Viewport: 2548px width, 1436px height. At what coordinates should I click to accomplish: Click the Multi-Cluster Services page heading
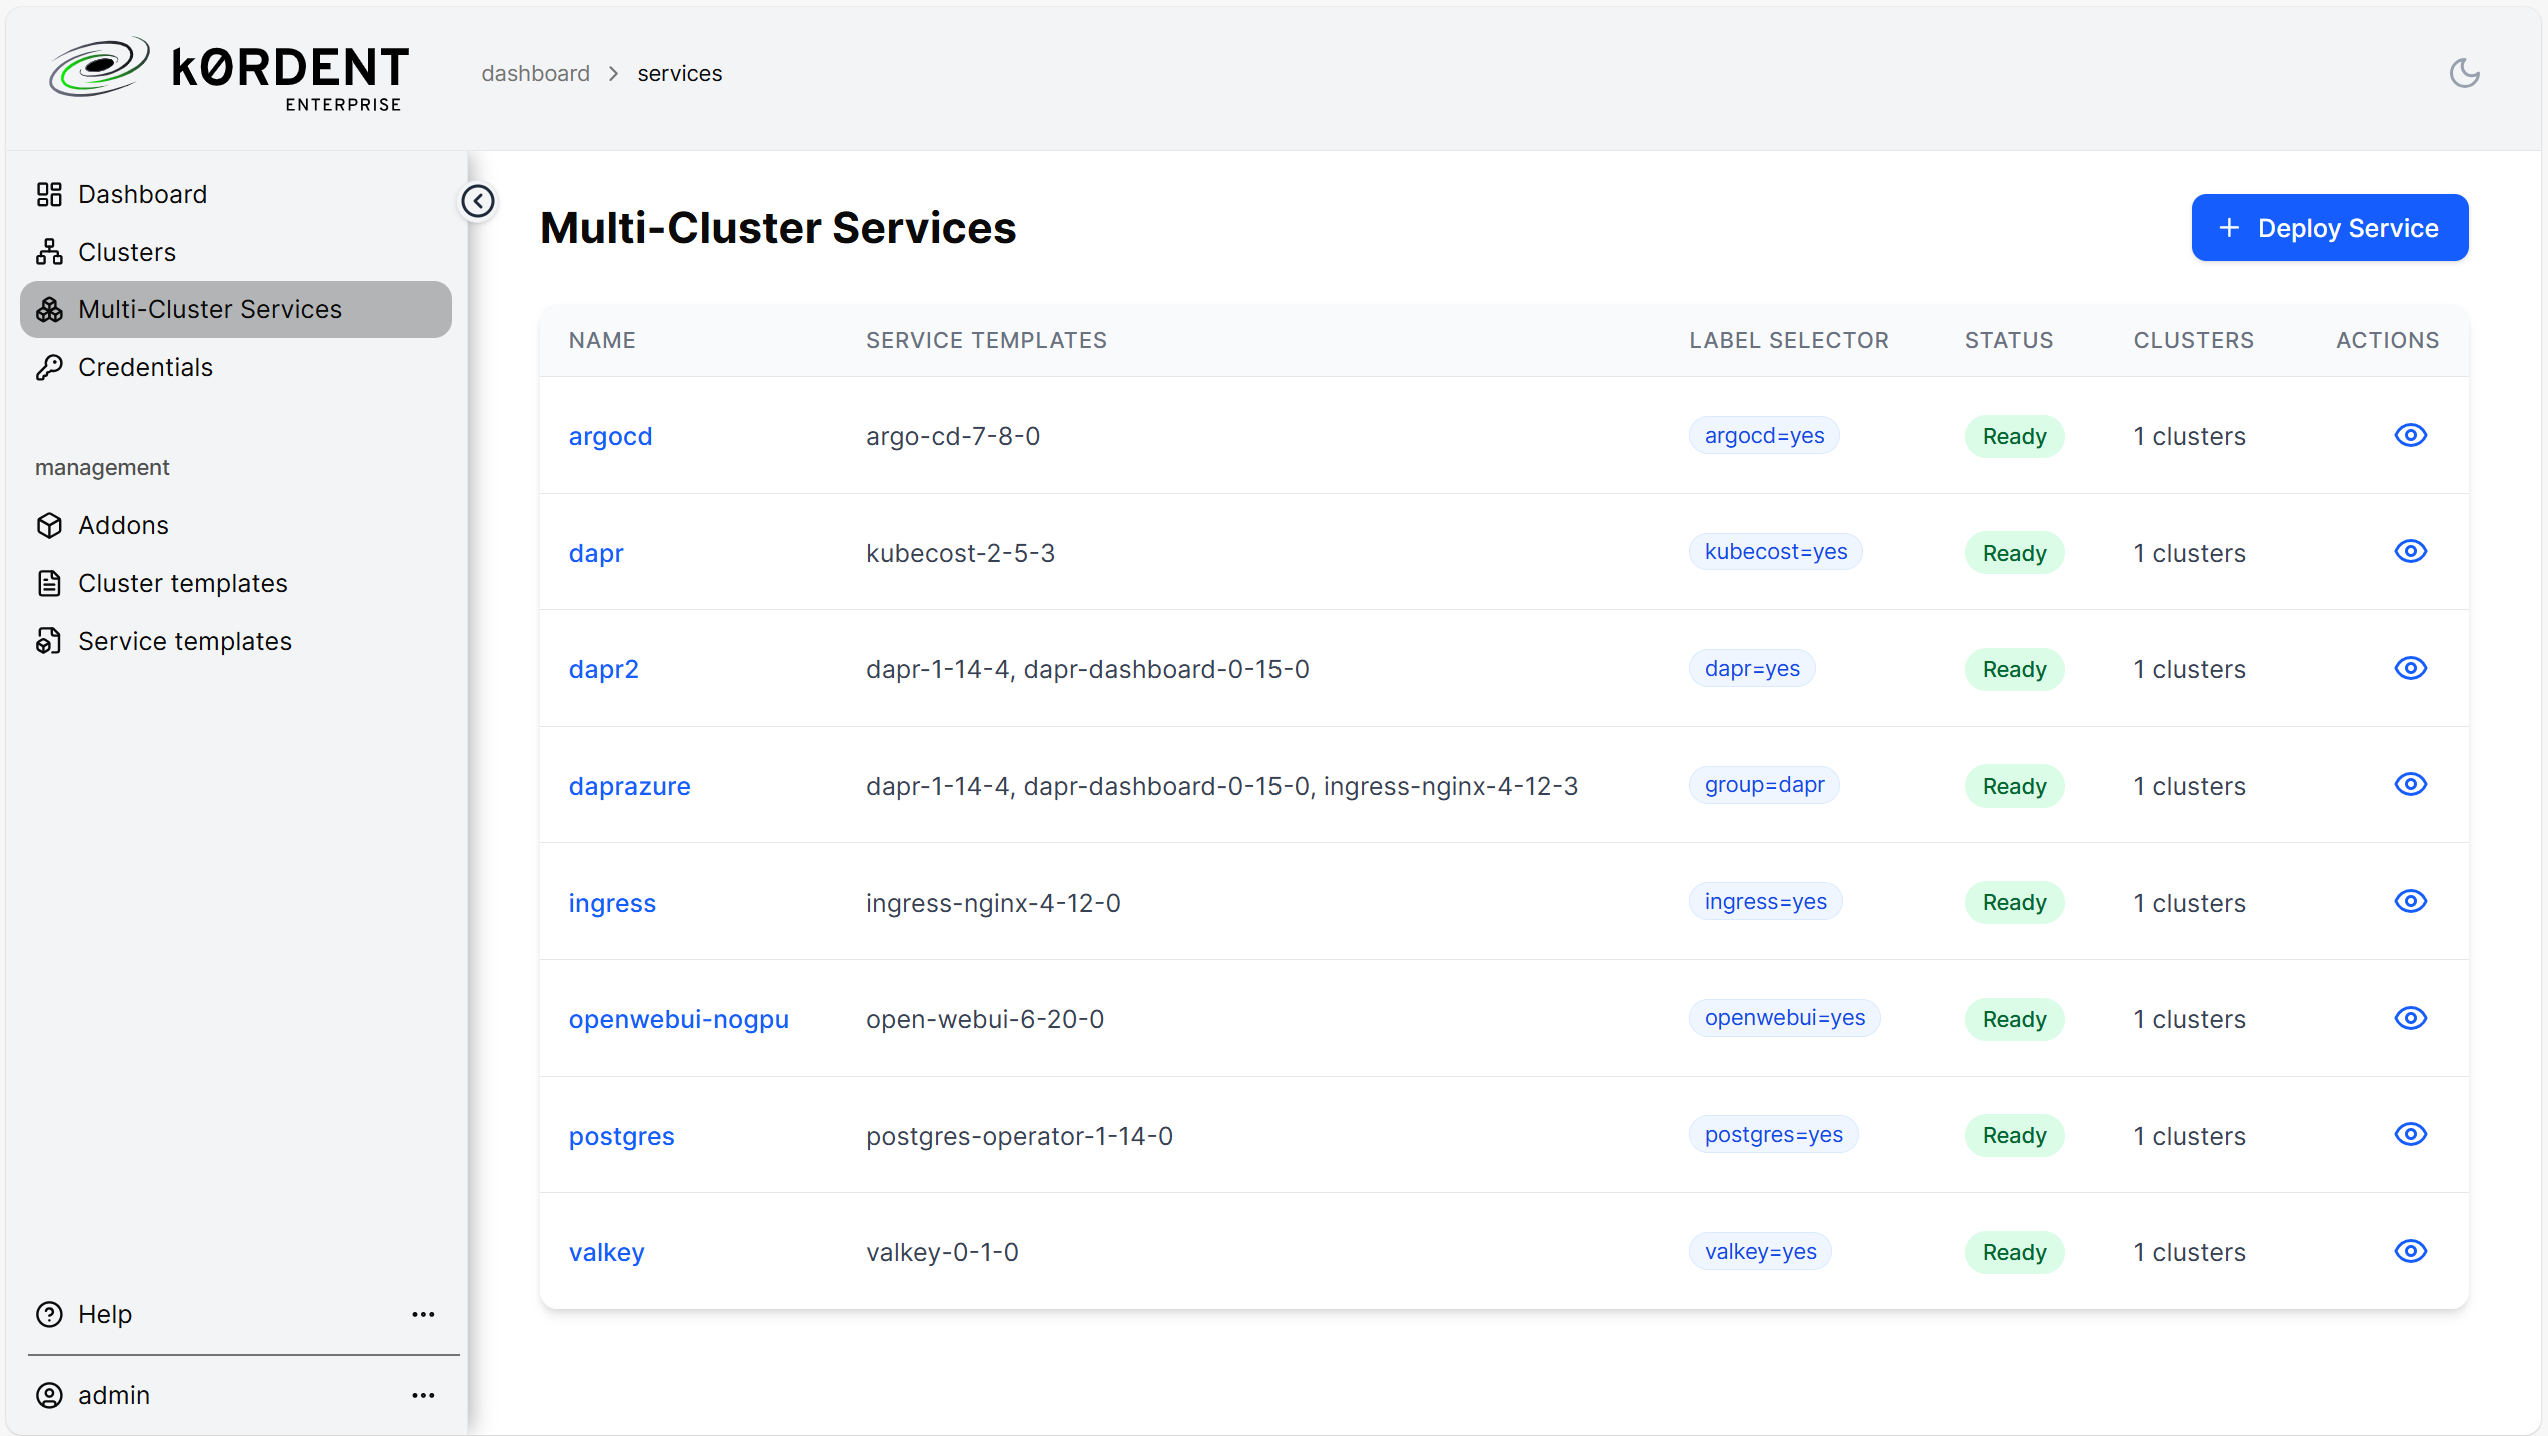(x=778, y=228)
